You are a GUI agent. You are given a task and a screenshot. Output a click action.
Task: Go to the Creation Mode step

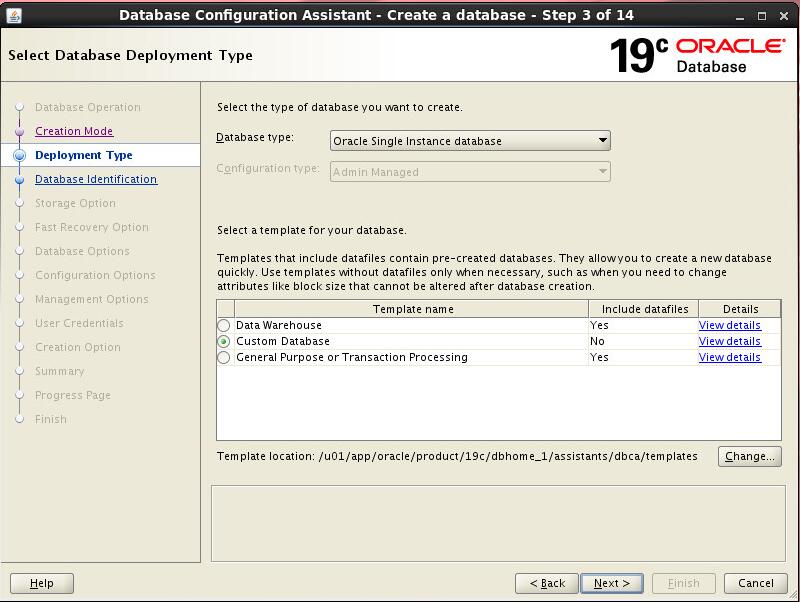point(74,132)
